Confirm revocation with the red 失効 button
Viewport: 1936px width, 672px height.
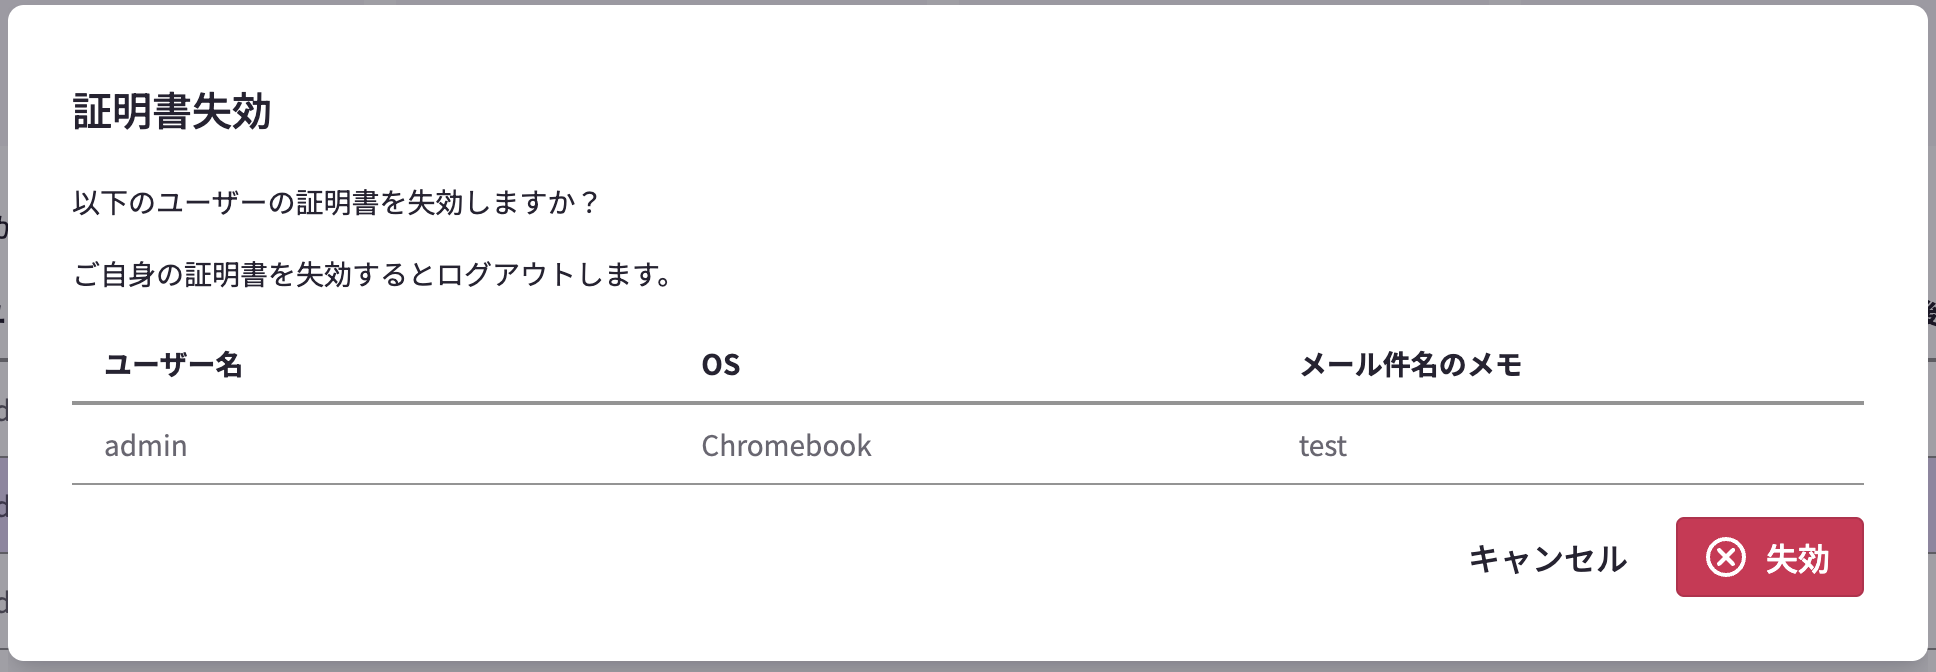(1769, 557)
